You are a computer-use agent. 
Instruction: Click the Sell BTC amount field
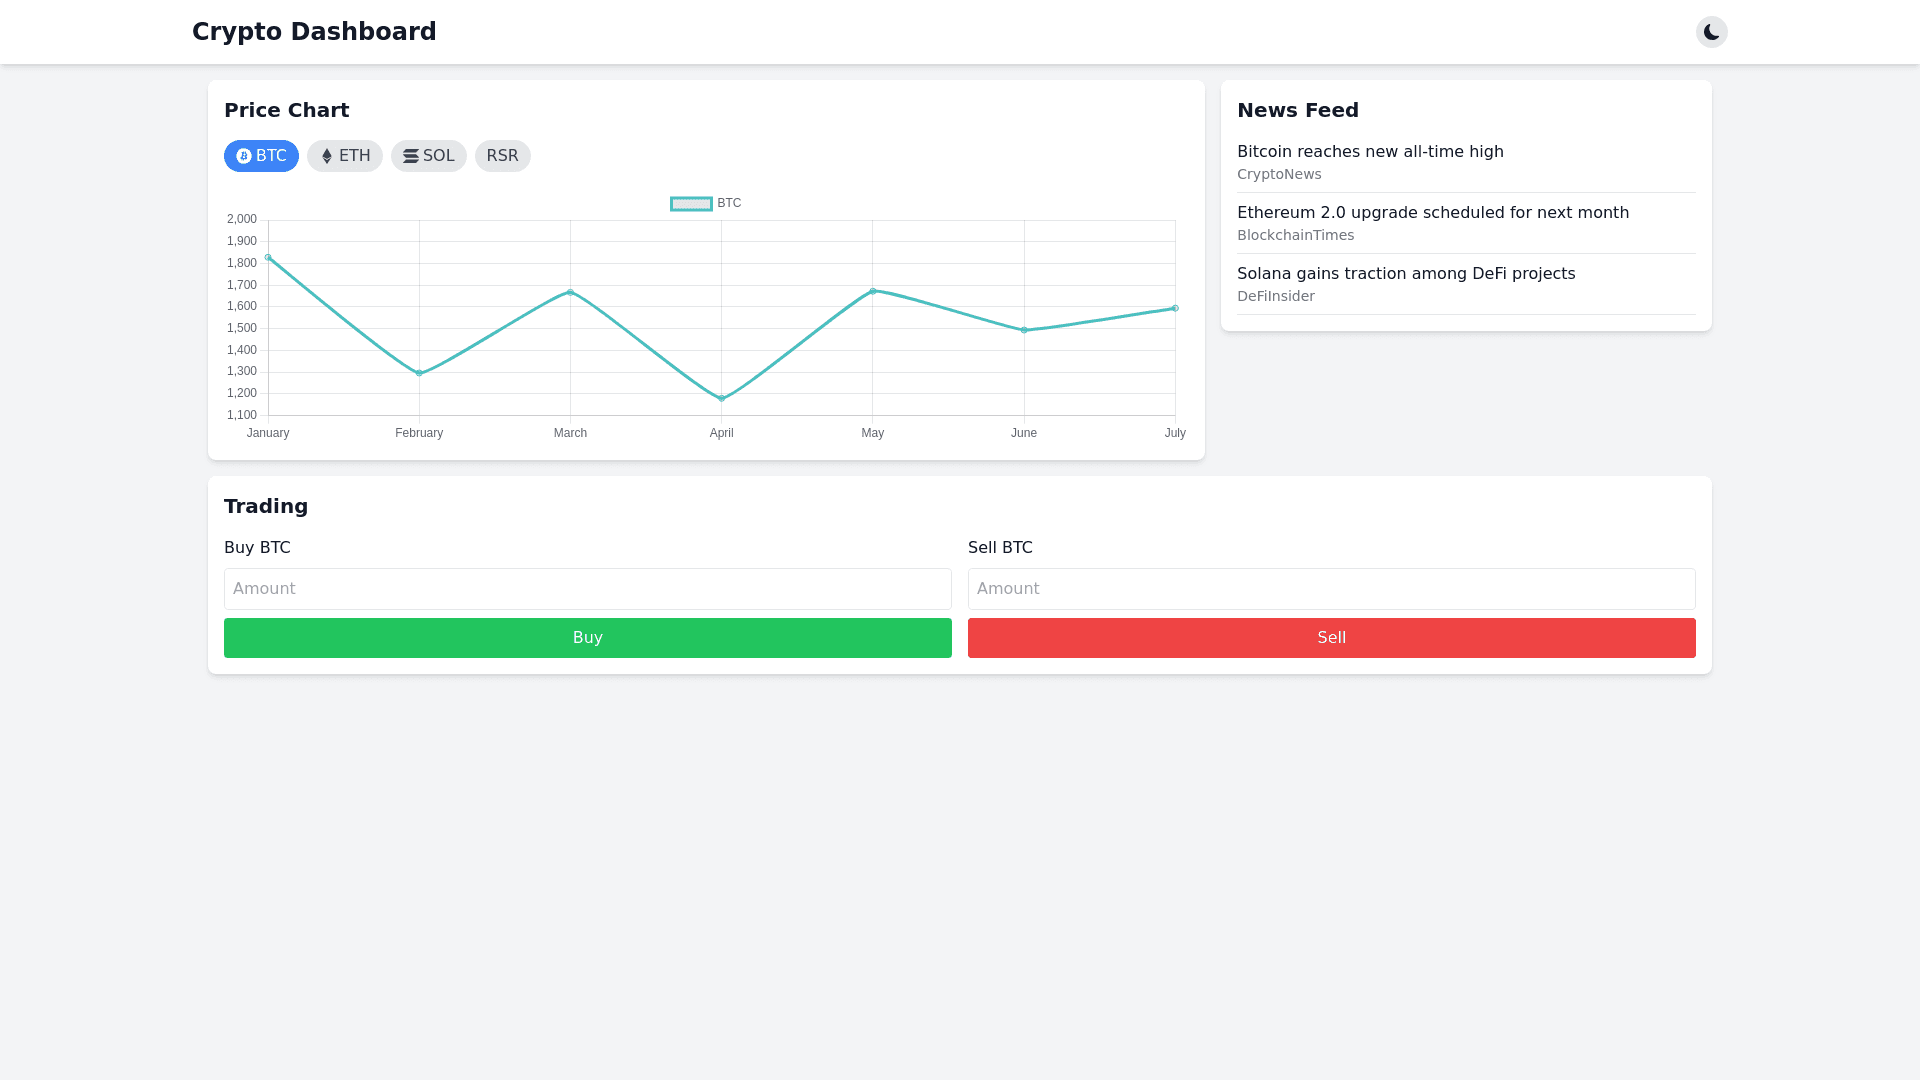[x=1331, y=589]
